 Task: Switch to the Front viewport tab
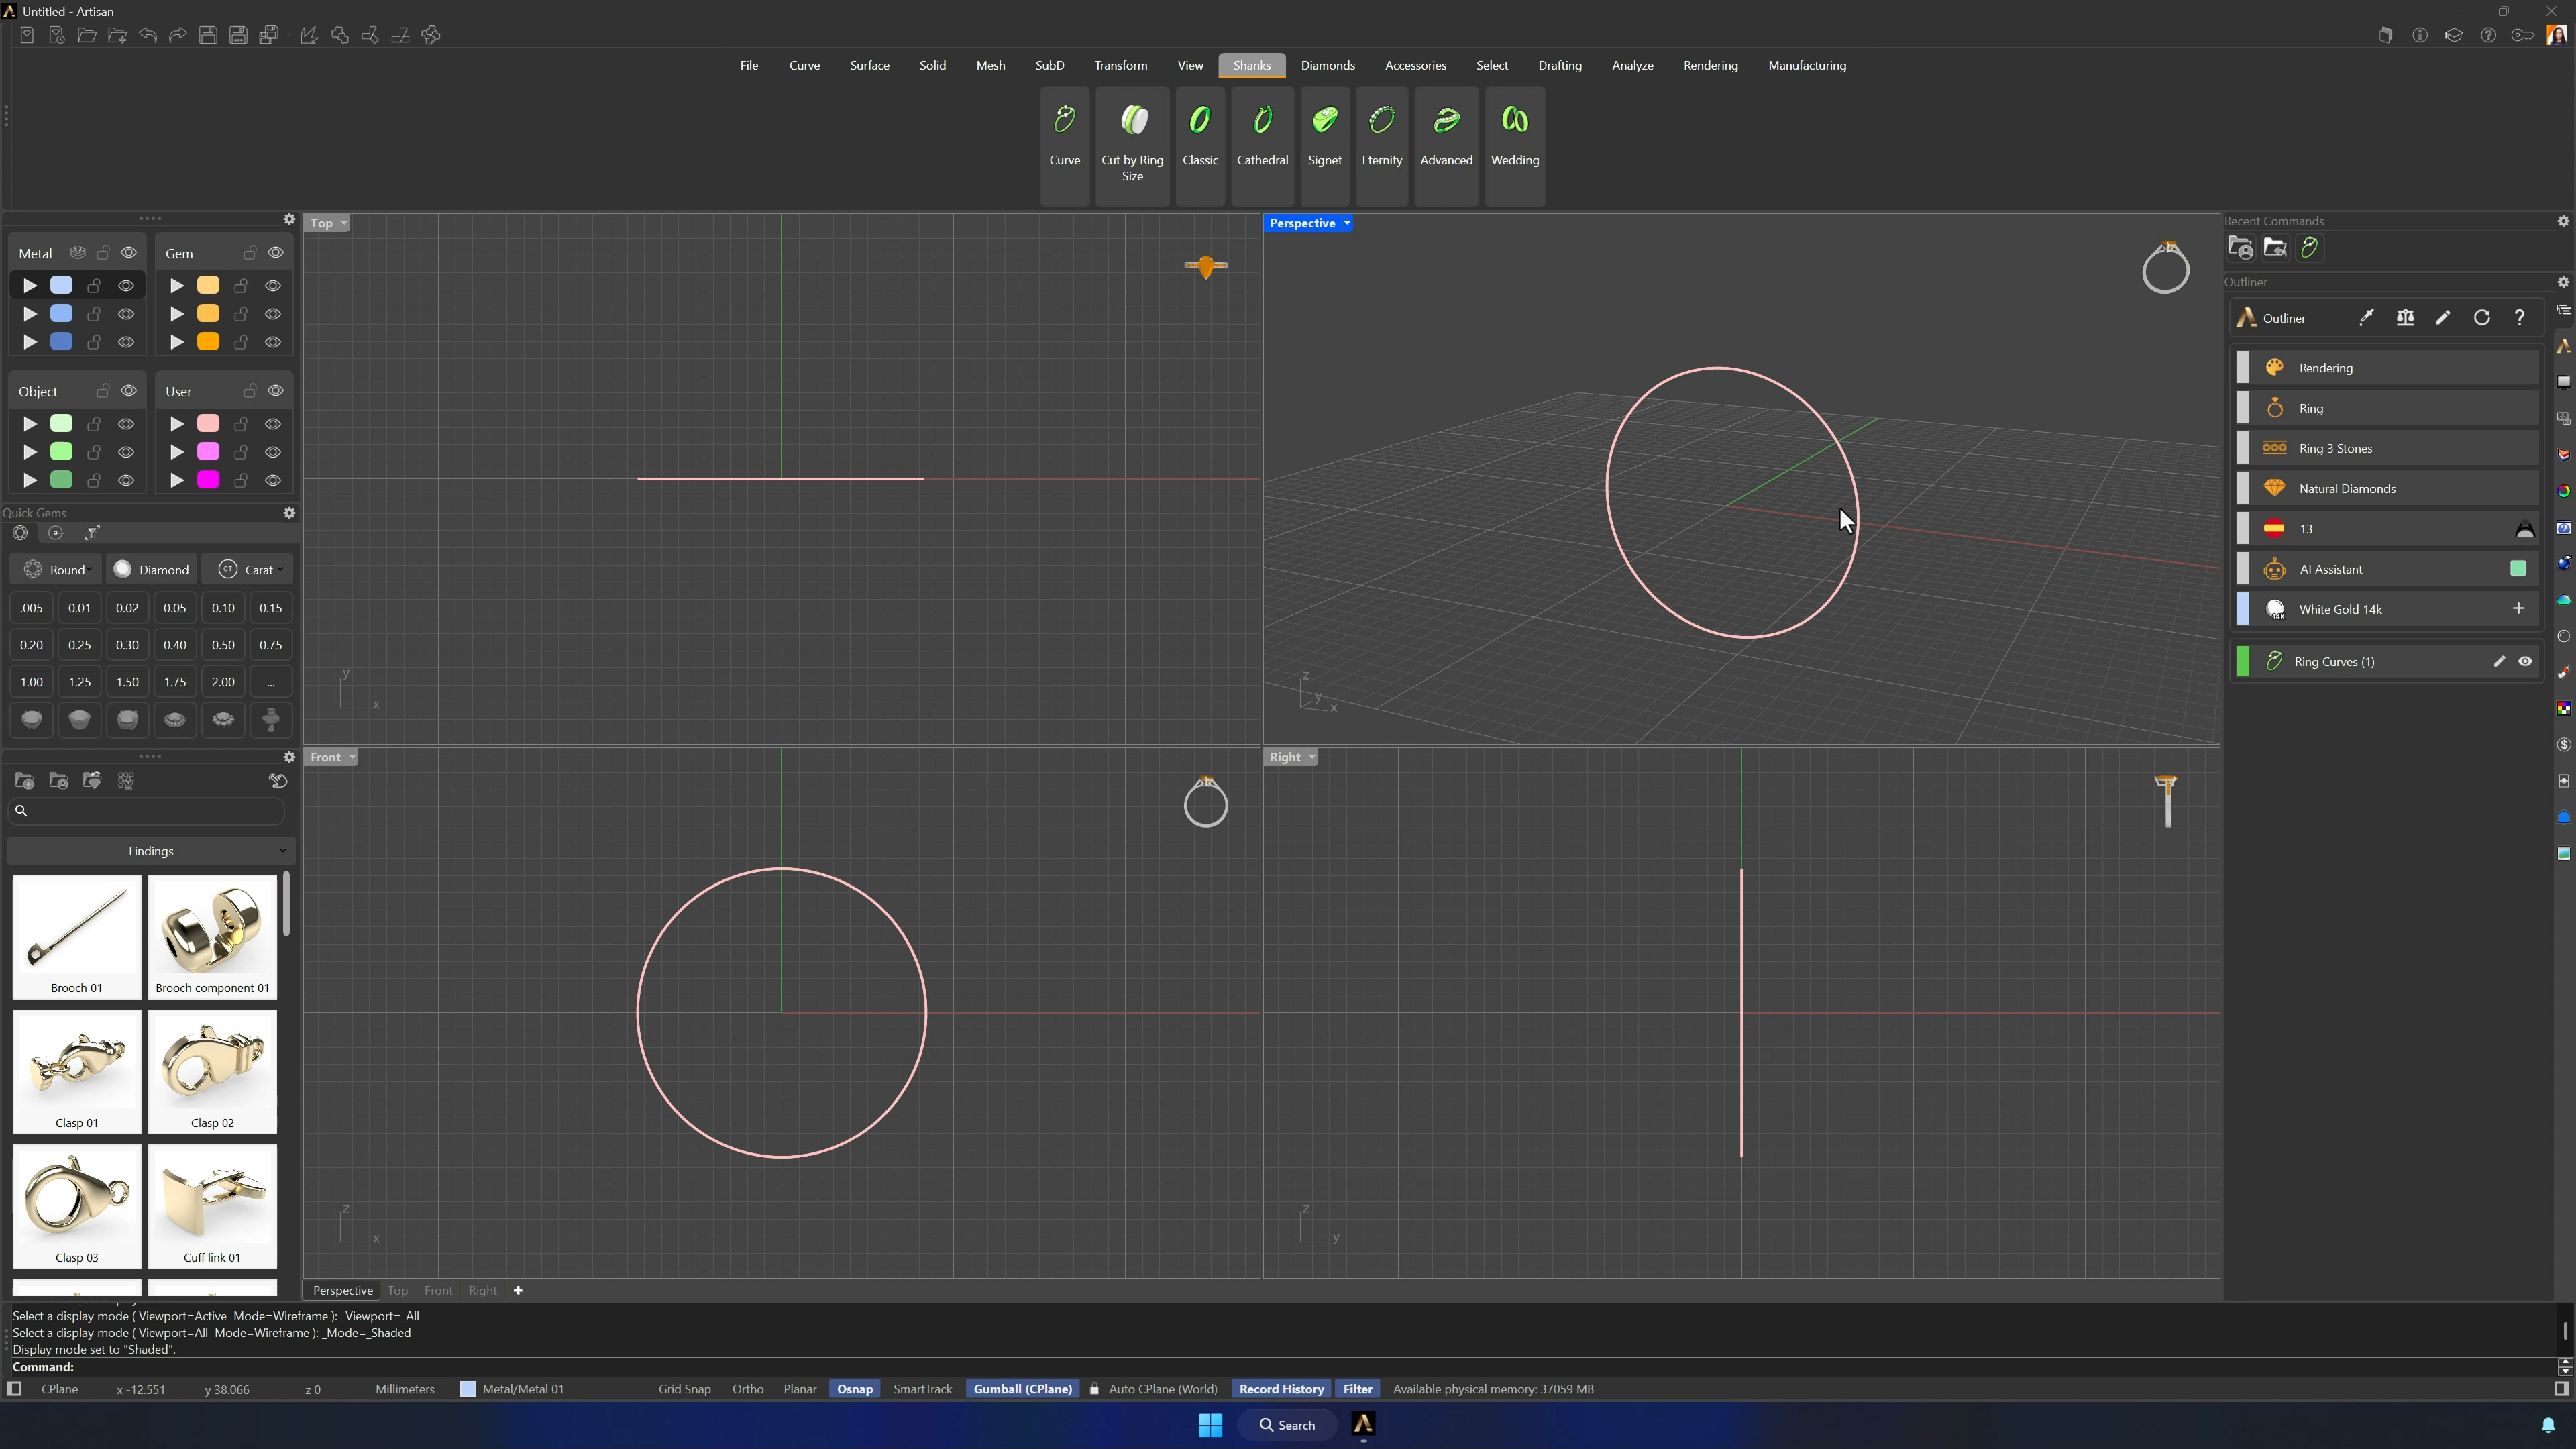tap(438, 1290)
